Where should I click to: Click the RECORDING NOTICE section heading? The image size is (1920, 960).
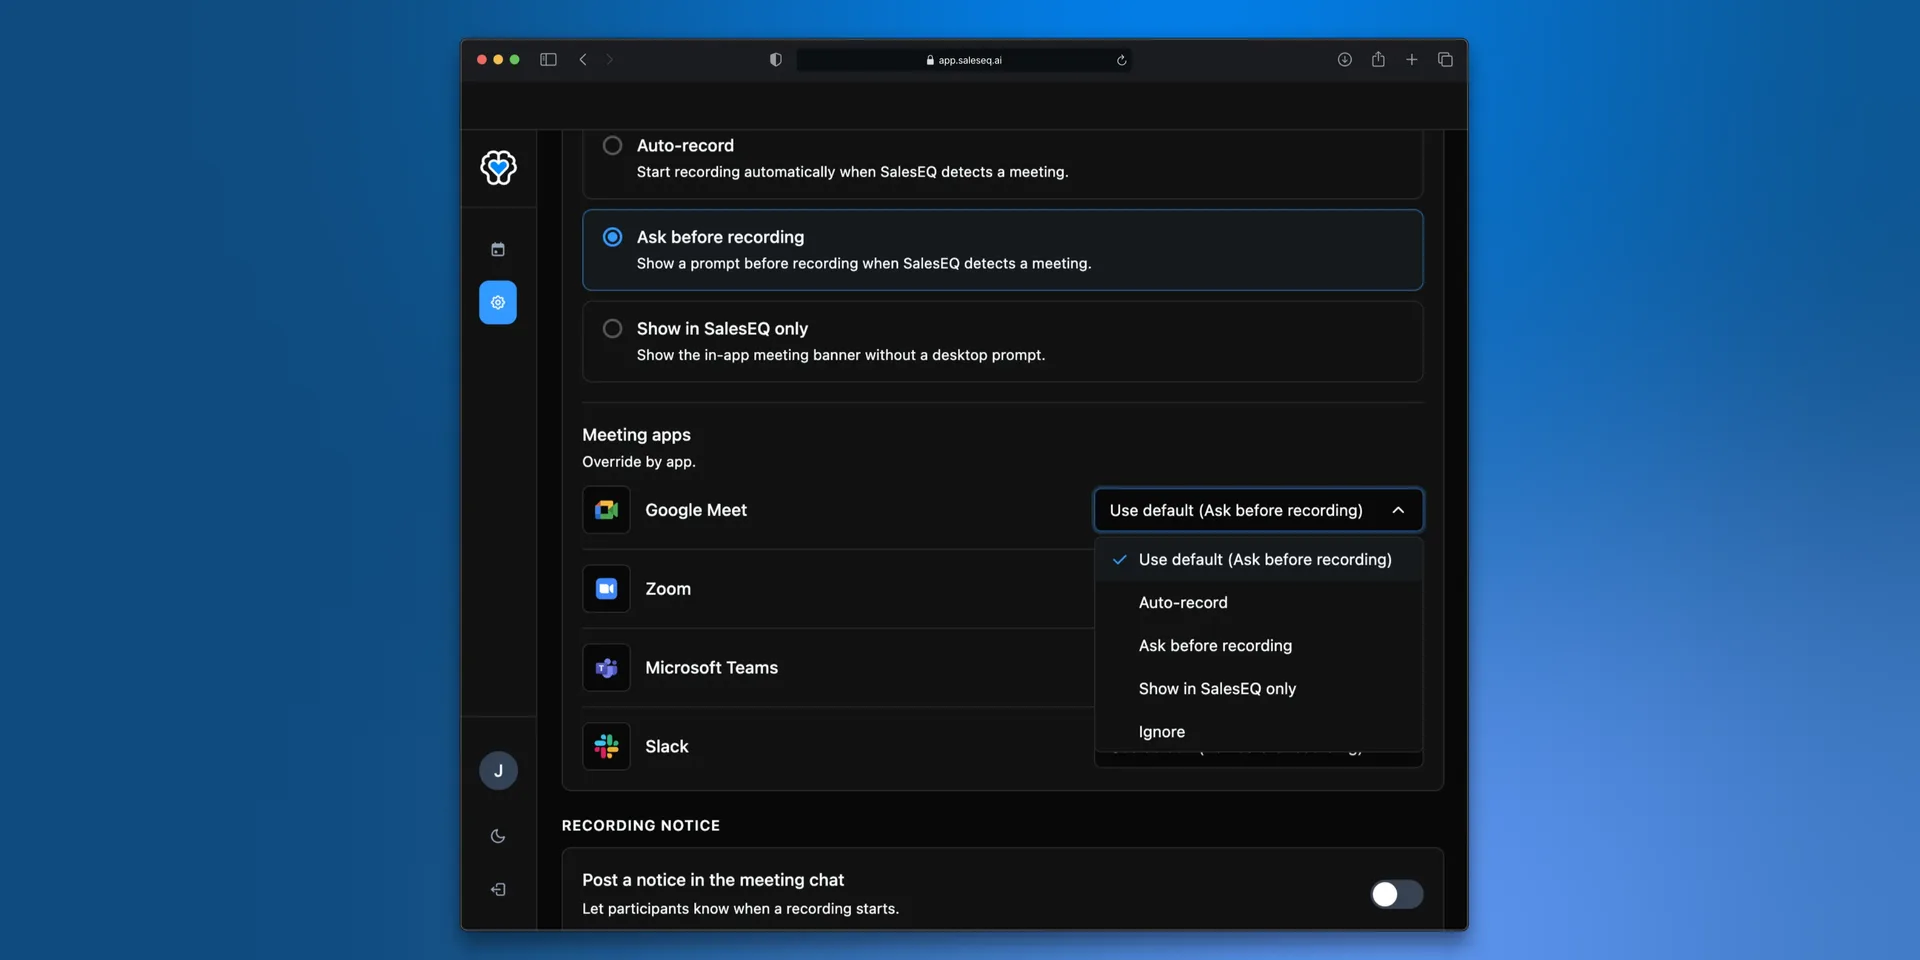tap(641, 826)
